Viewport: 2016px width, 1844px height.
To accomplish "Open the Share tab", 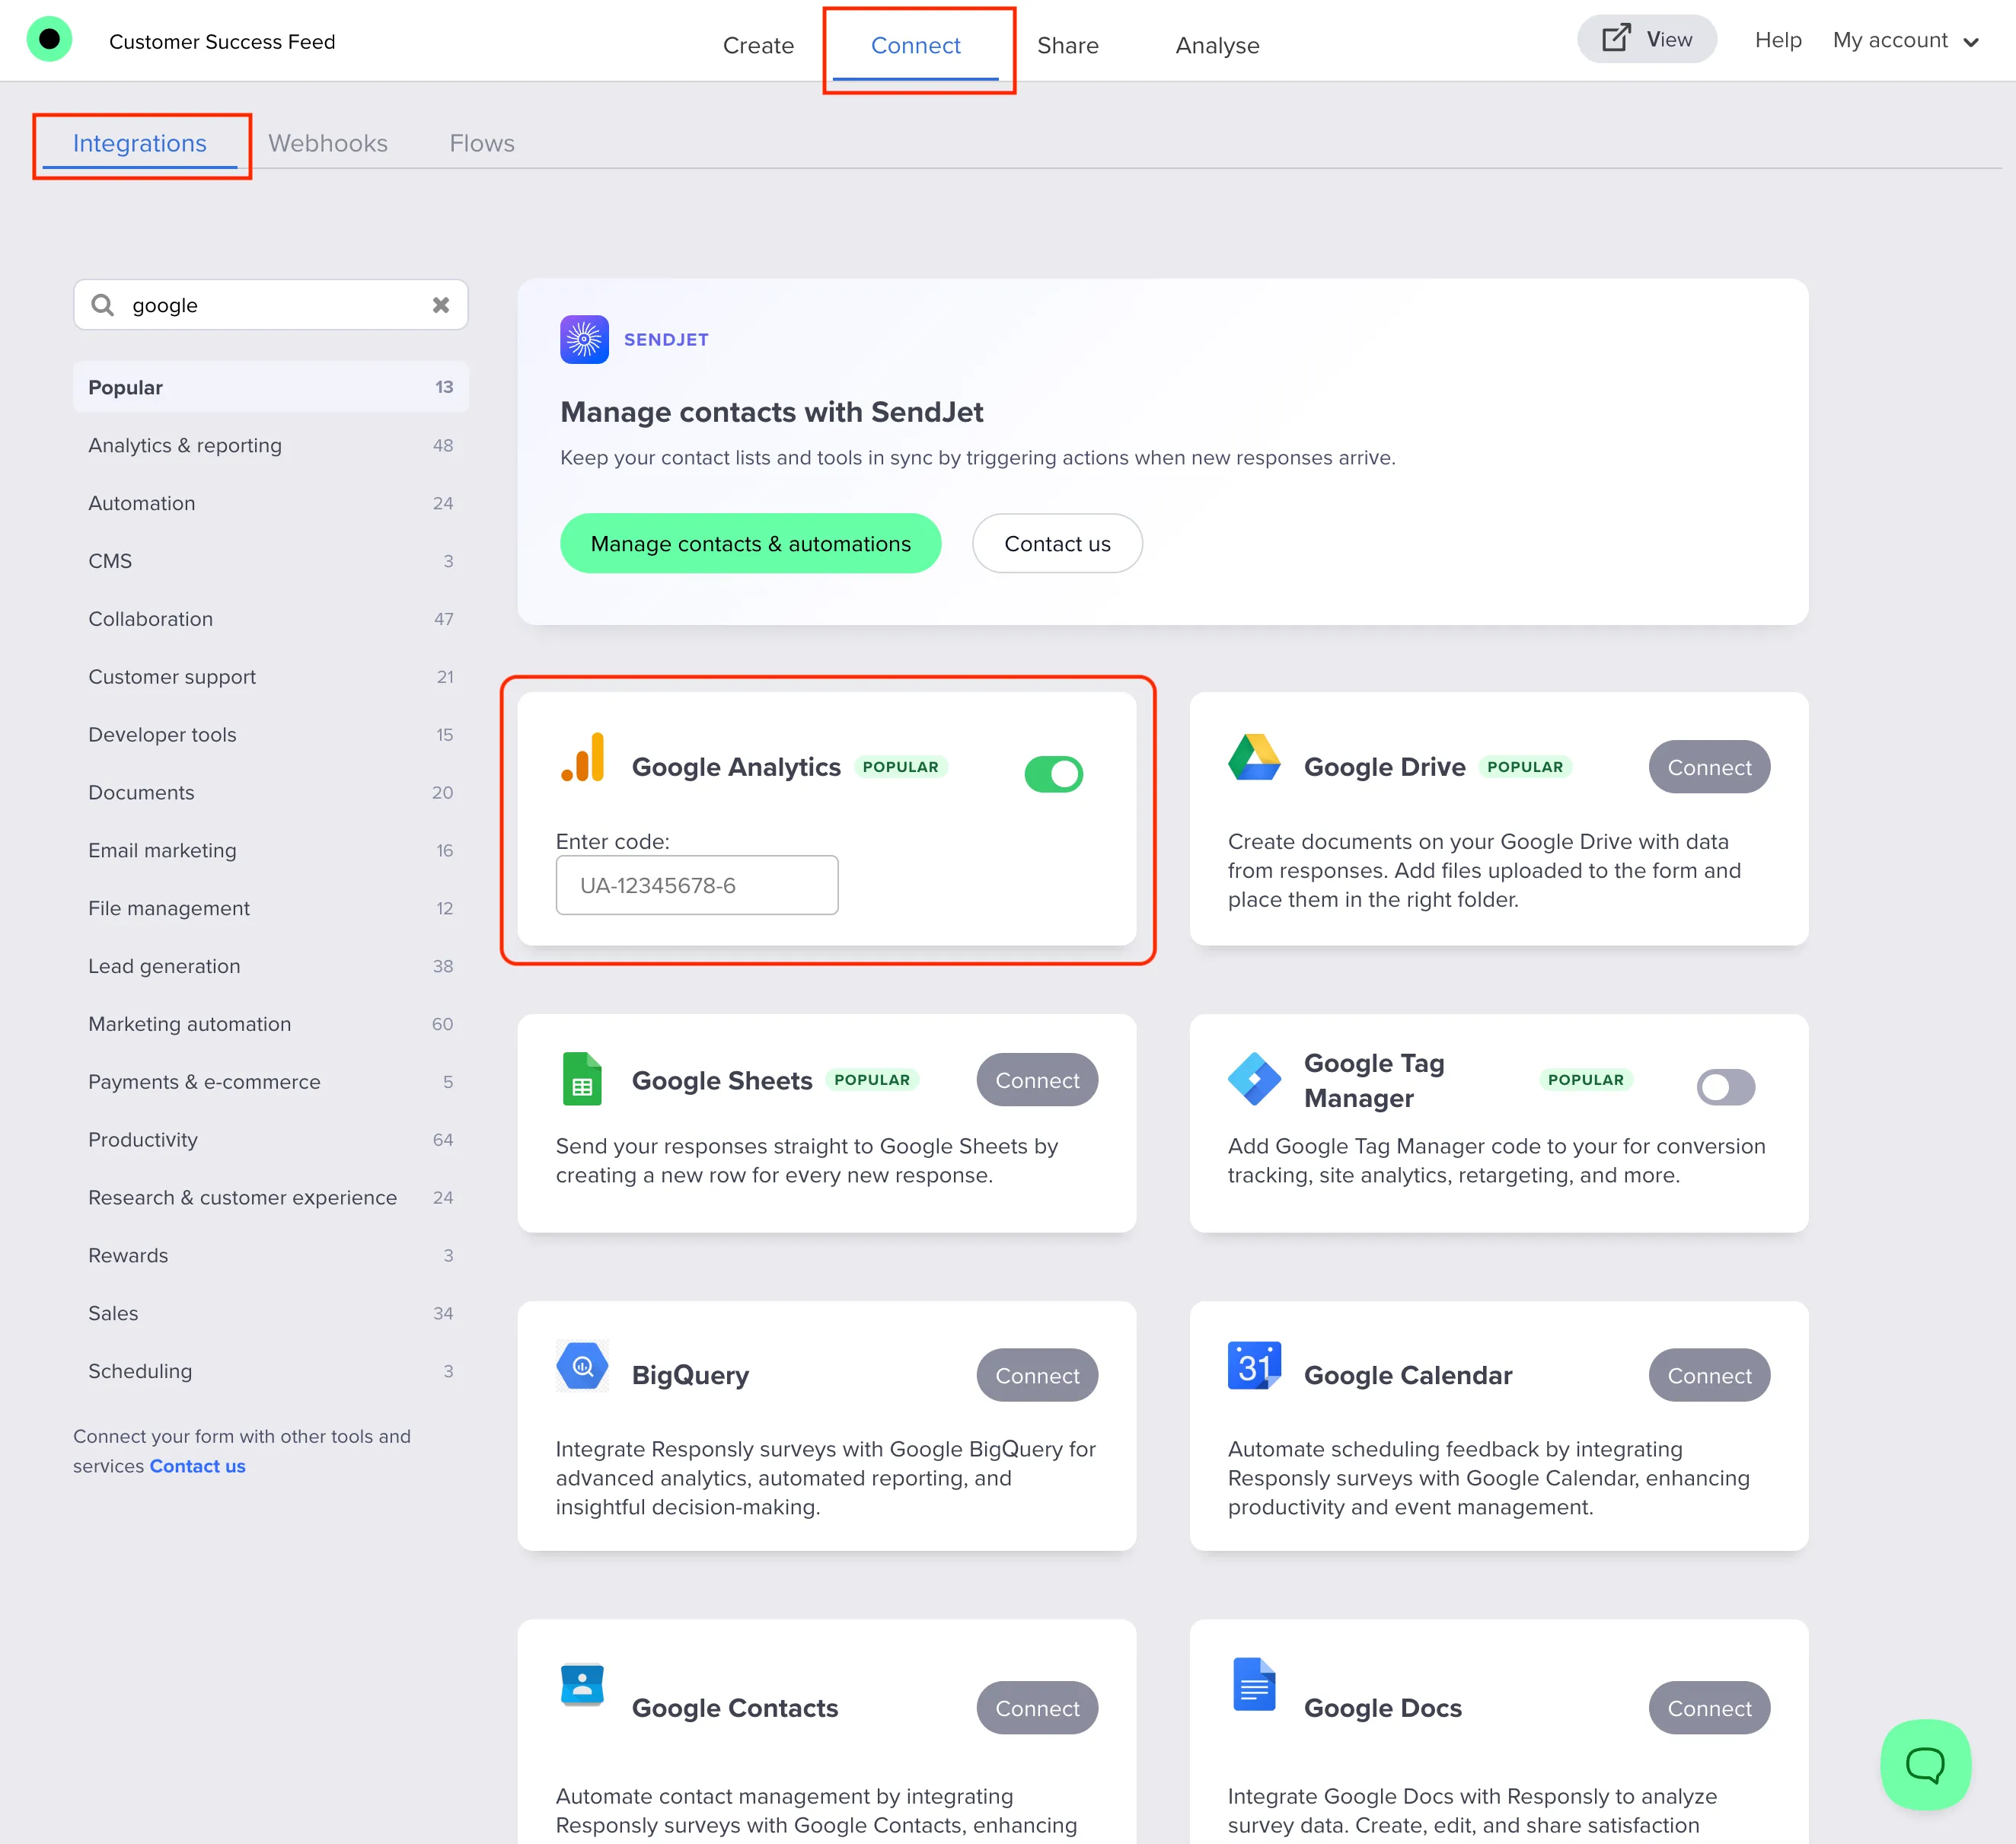I will pyautogui.click(x=1068, y=45).
